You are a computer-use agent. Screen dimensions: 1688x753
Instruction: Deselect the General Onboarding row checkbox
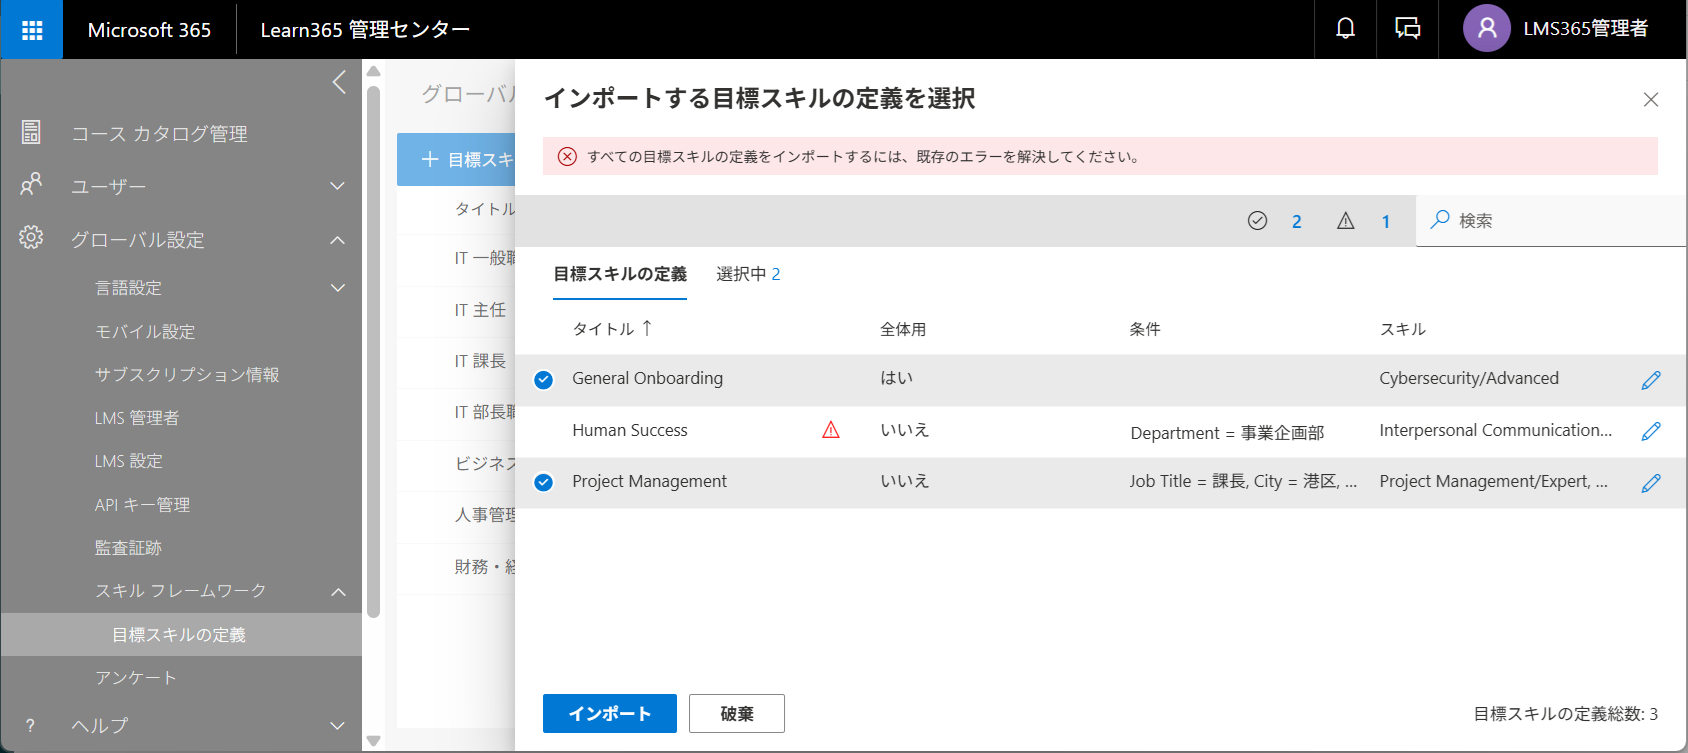pyautogui.click(x=544, y=380)
